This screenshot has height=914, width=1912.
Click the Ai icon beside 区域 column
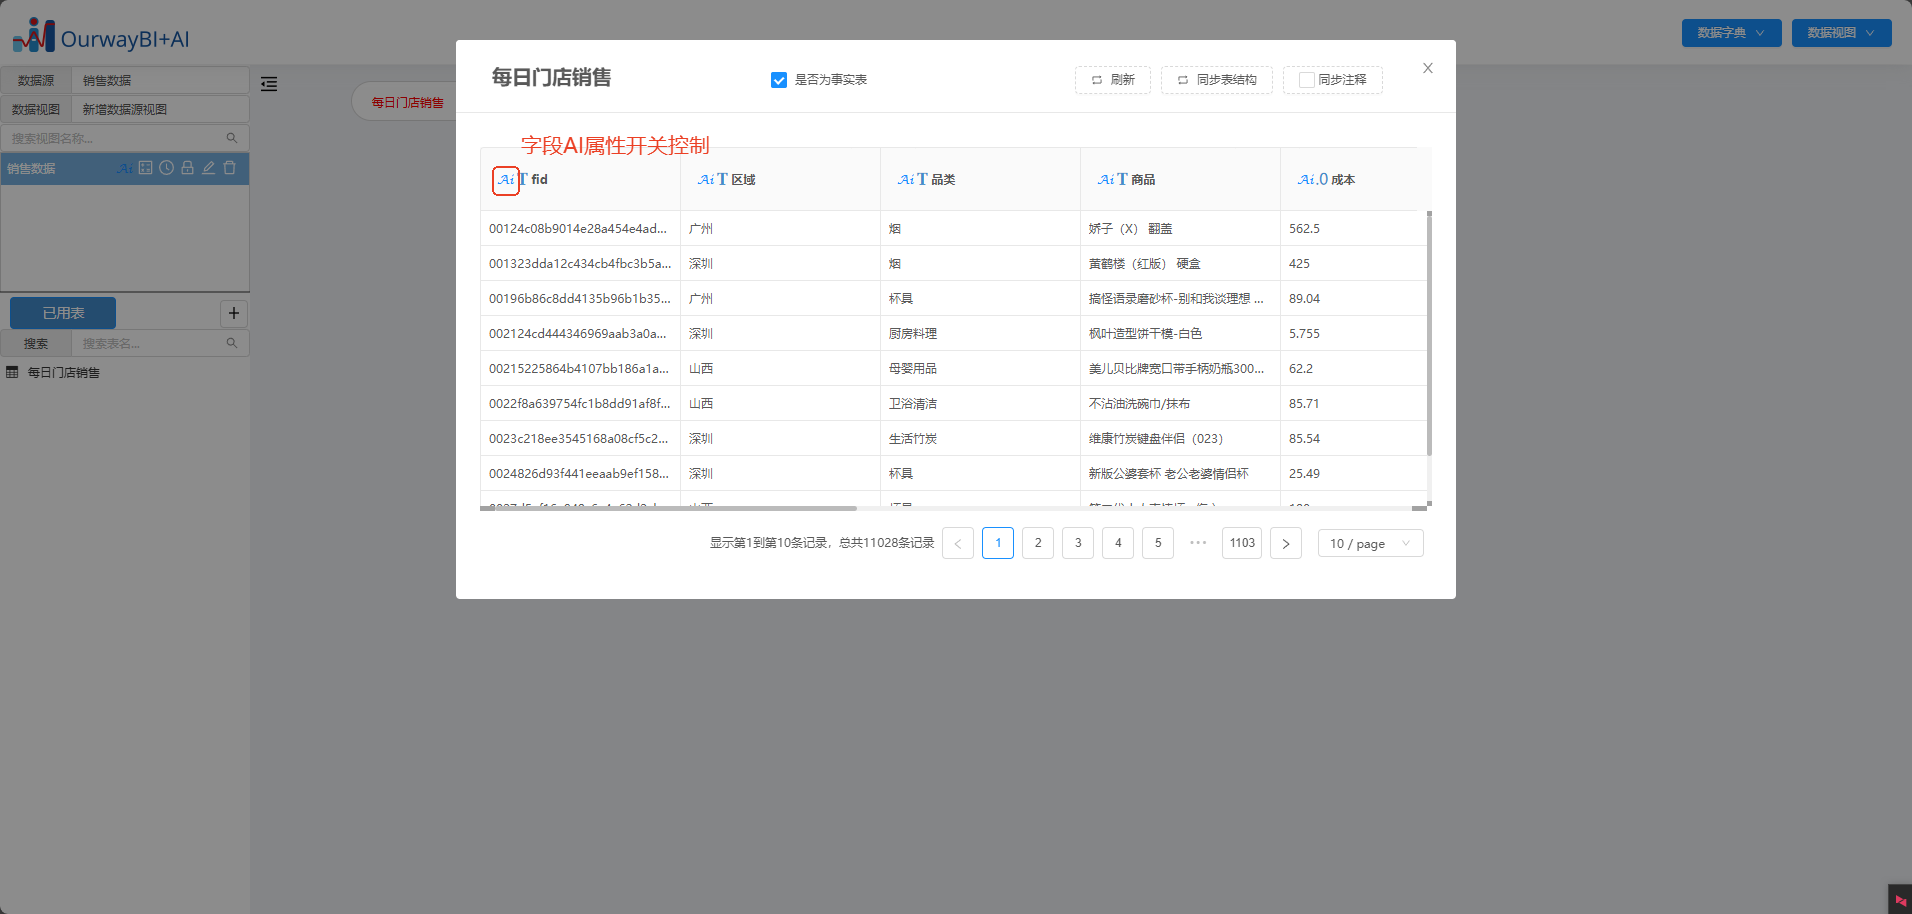[705, 180]
